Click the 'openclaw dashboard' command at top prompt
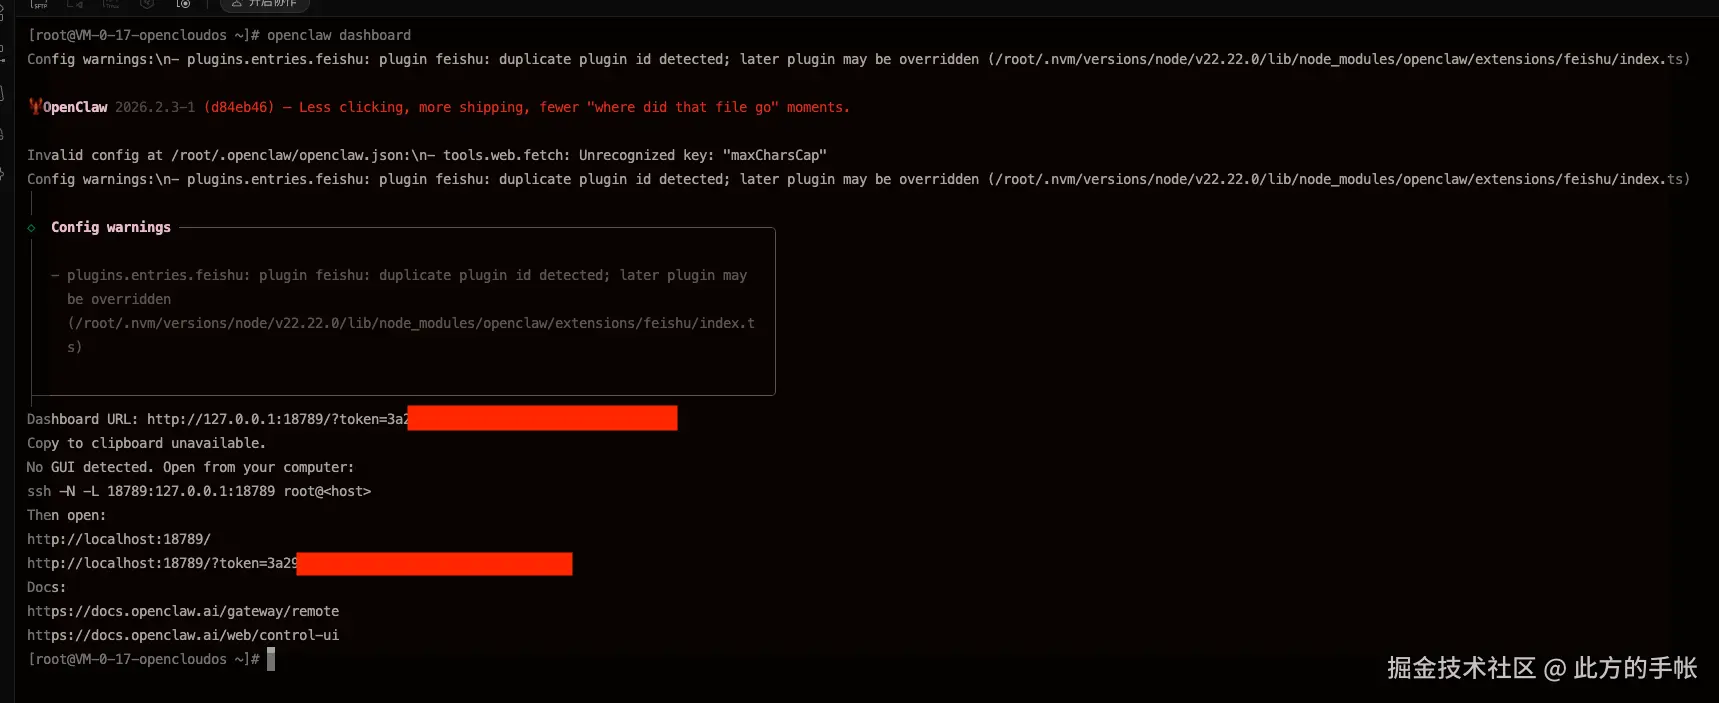This screenshot has height=703, width=1719. 339,35
